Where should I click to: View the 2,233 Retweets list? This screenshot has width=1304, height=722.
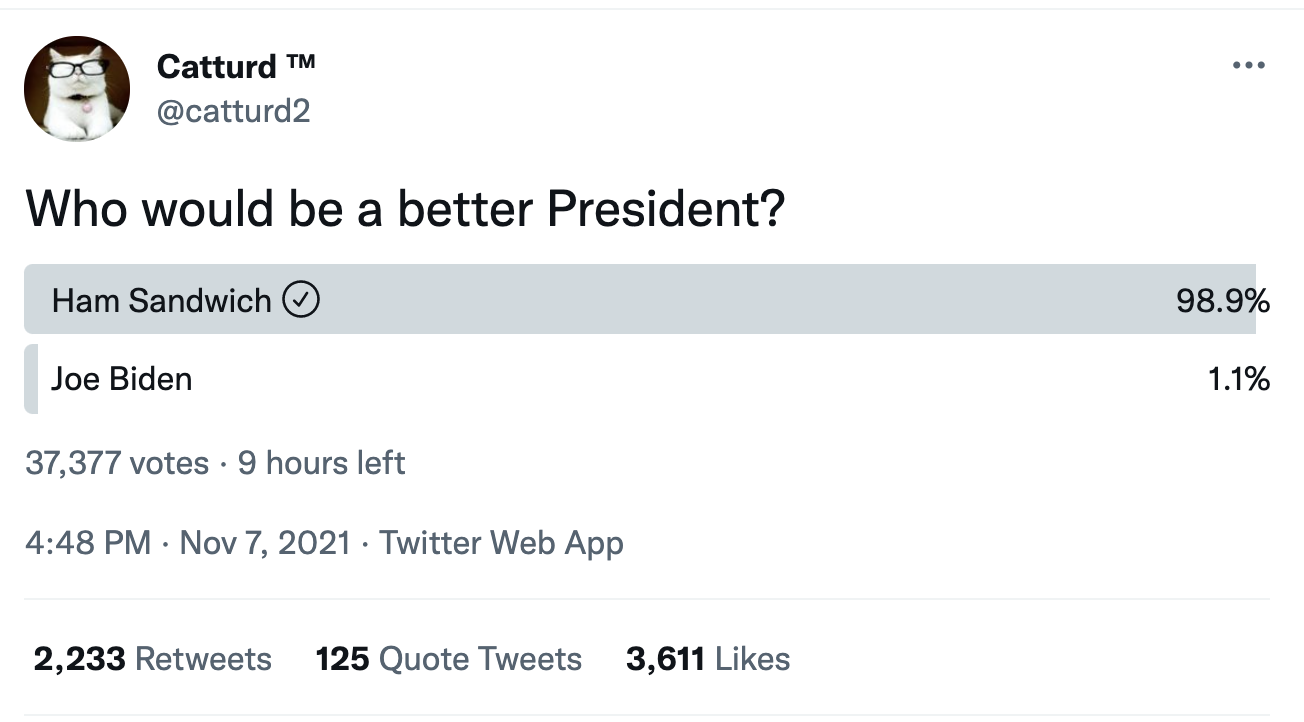pyautogui.click(x=152, y=659)
